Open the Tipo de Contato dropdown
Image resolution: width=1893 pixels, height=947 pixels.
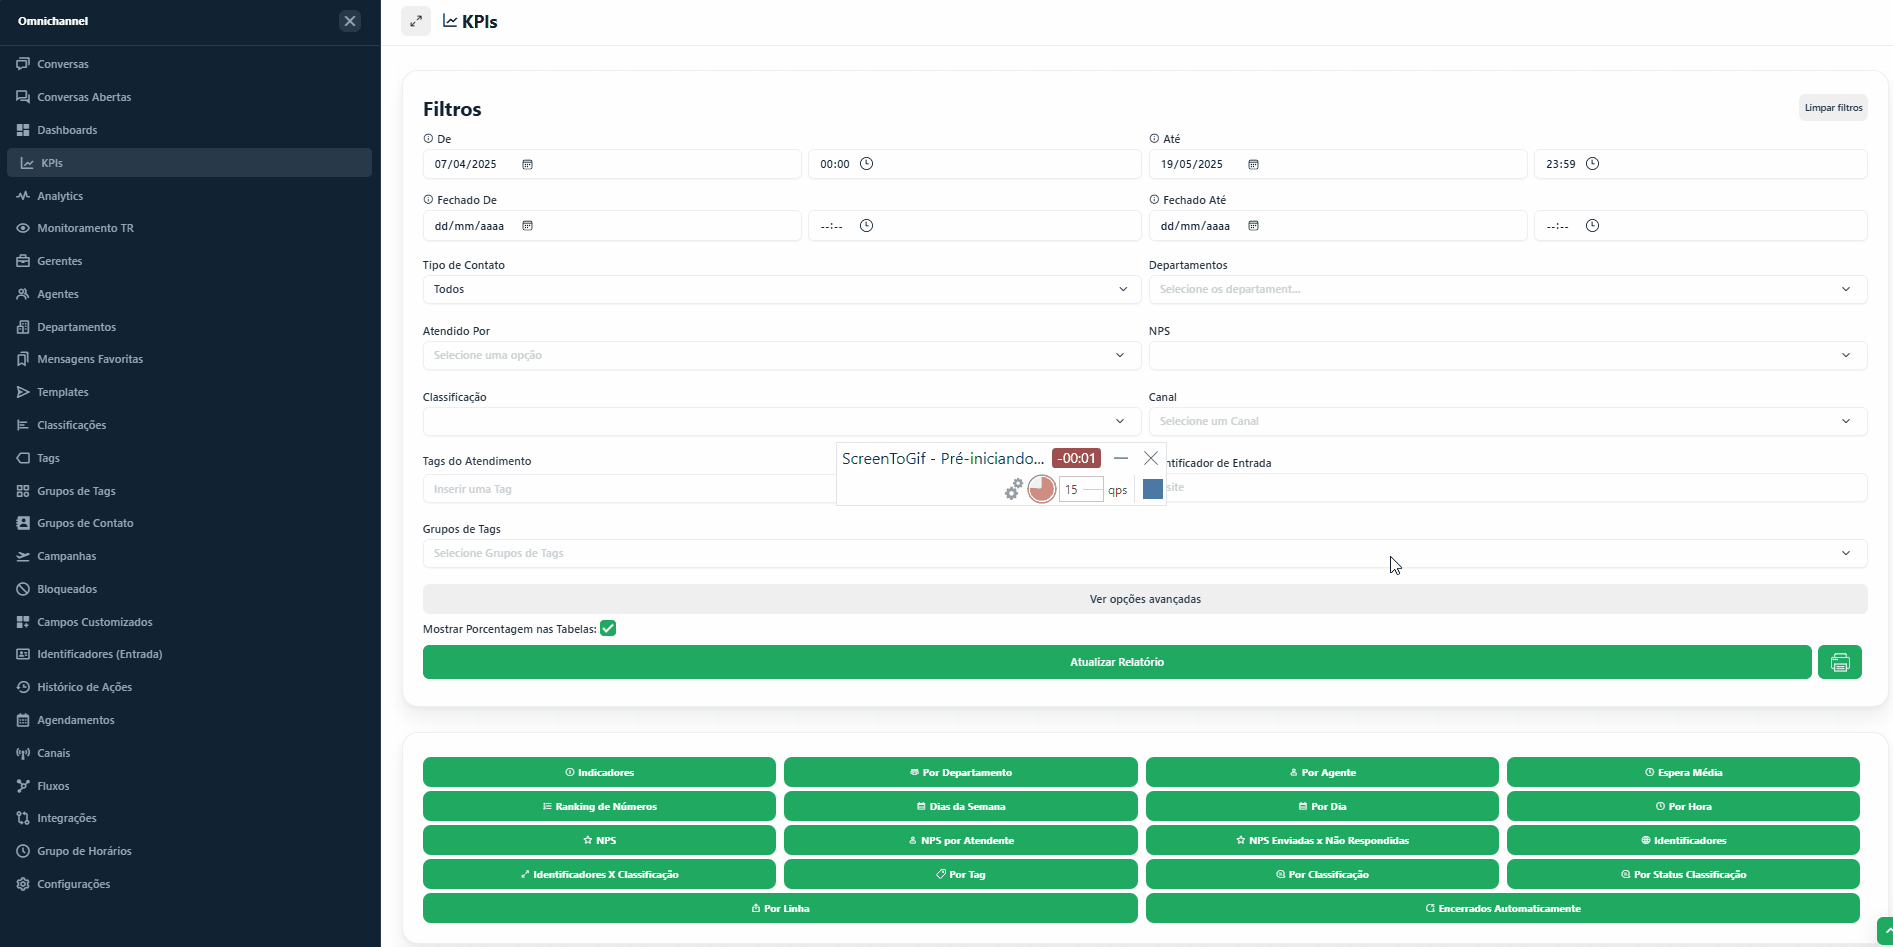(x=782, y=289)
